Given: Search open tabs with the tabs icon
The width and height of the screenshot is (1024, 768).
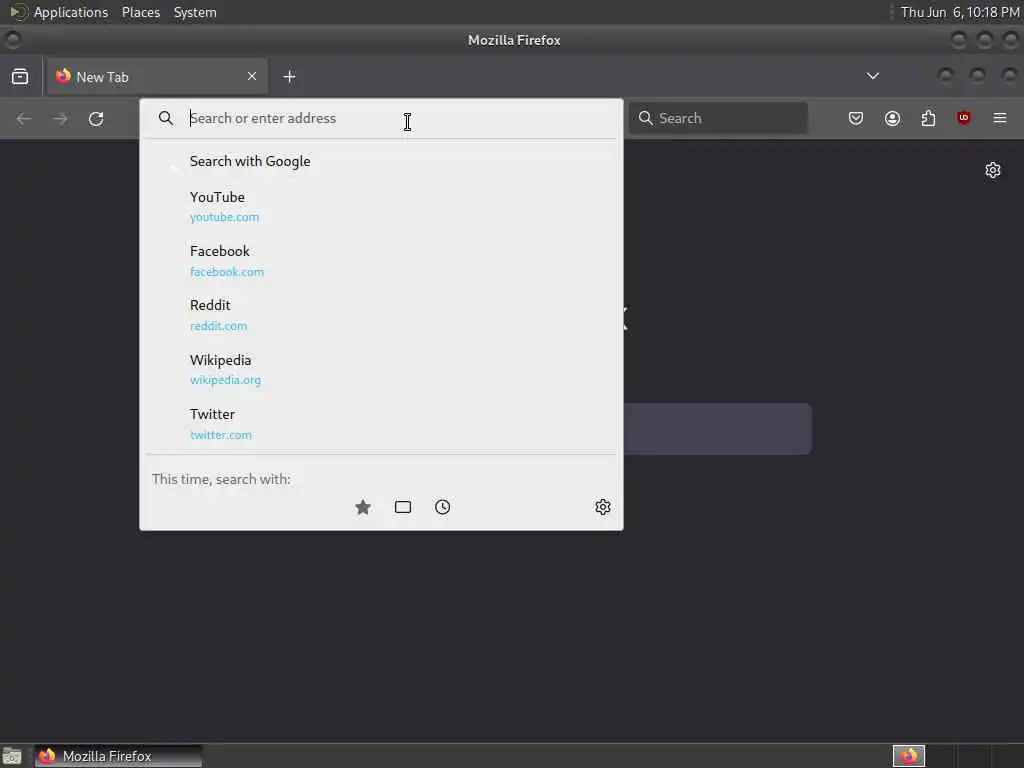Looking at the screenshot, I should point(403,507).
